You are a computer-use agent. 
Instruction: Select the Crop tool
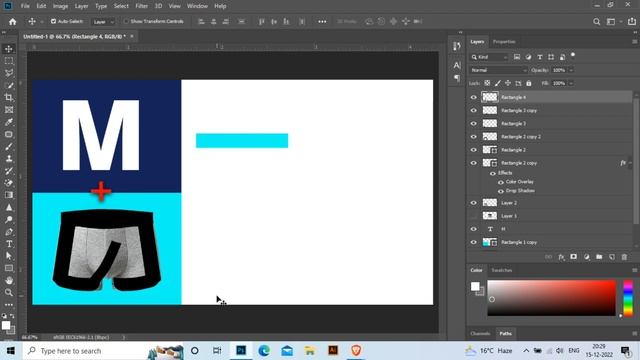[x=9, y=98]
